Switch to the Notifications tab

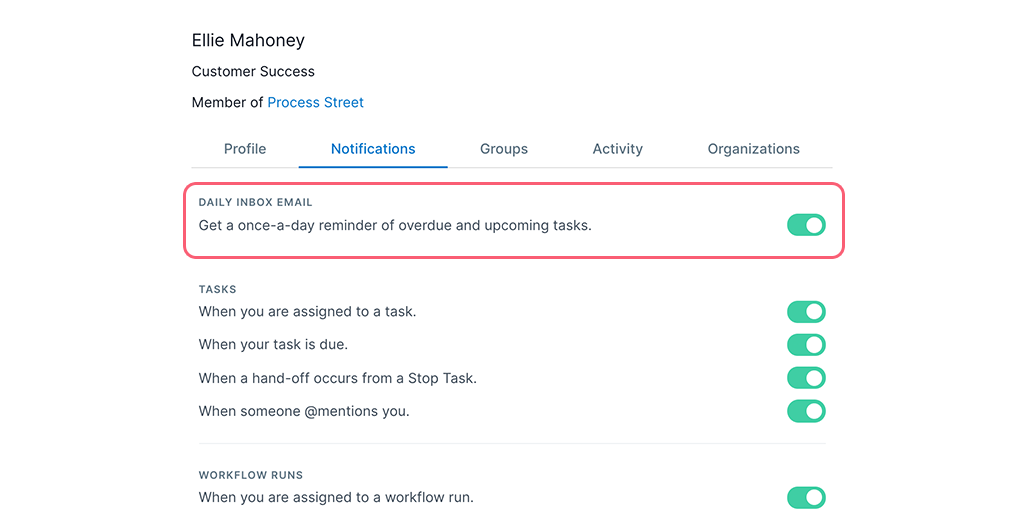(x=373, y=149)
